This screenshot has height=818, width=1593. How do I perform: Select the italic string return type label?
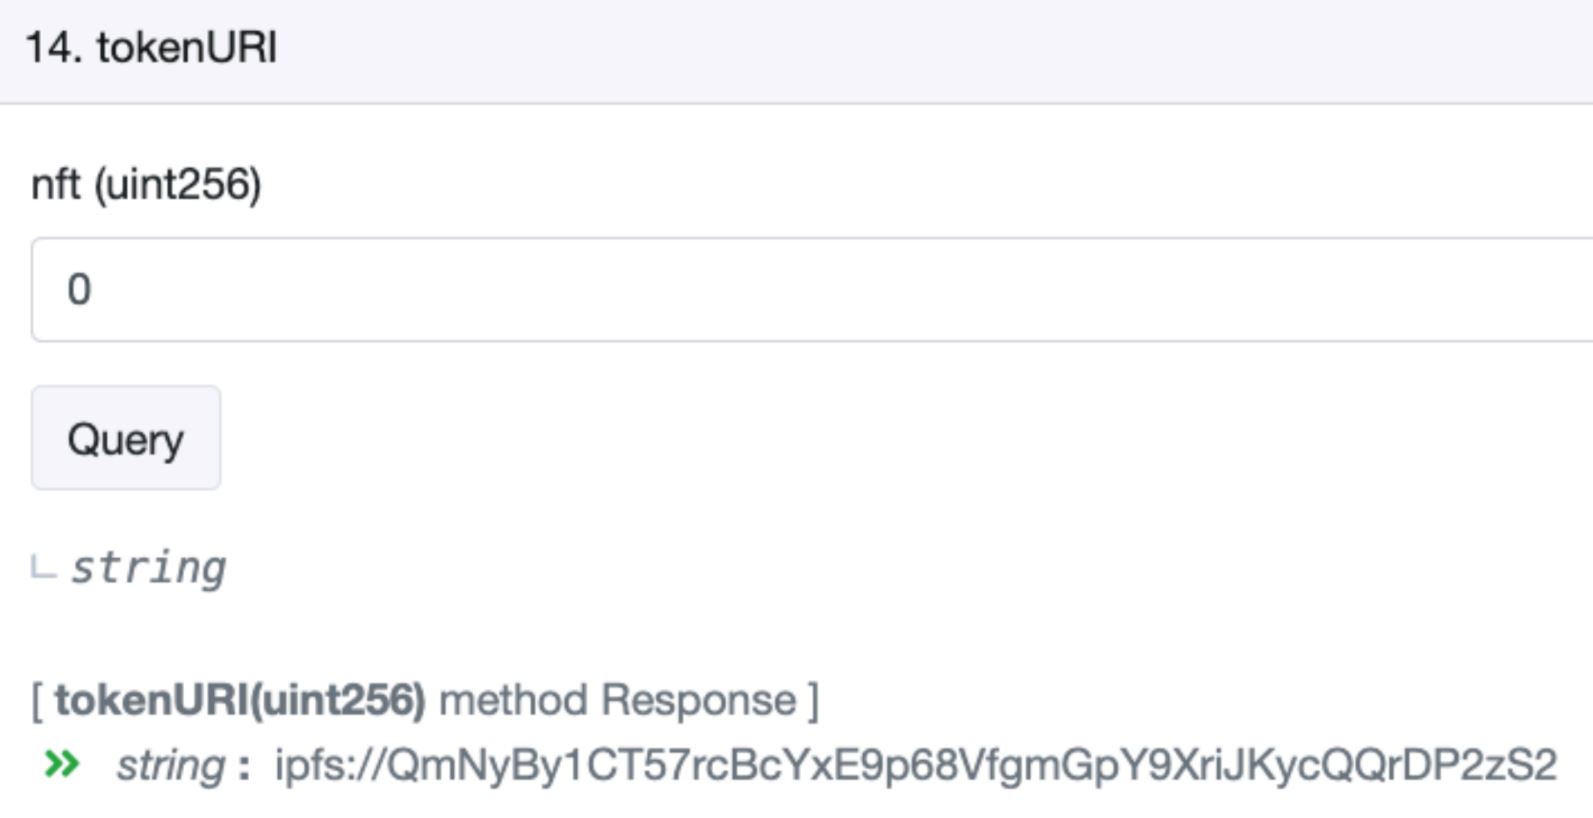coord(148,568)
